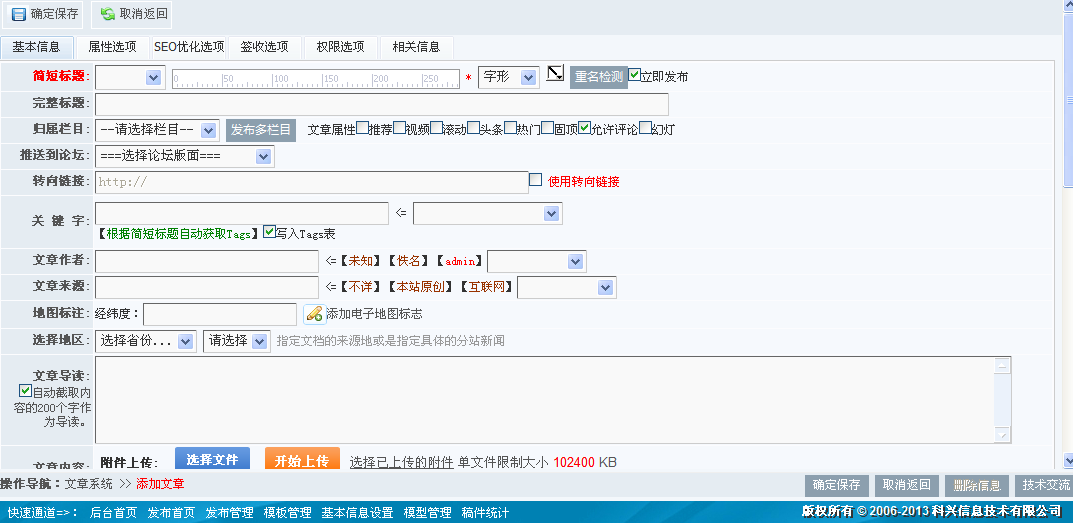Toggle the 写入Tags表 checkbox
1073x523 pixels.
tap(270, 231)
